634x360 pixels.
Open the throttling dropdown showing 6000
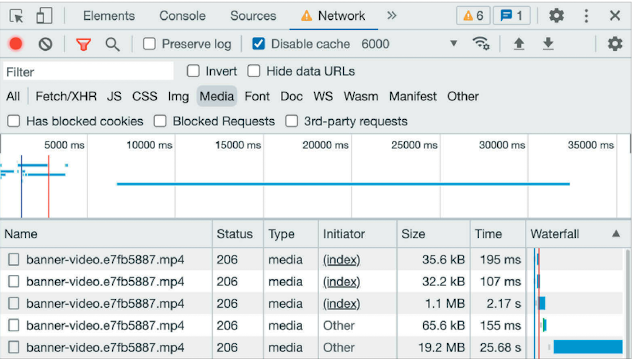click(x=409, y=44)
